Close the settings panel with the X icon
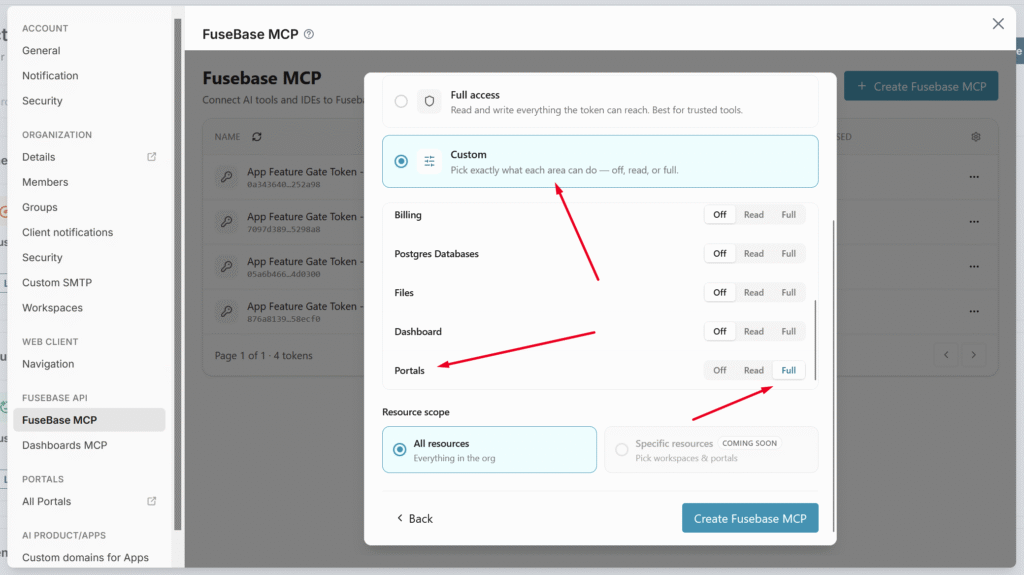The width and height of the screenshot is (1024, 575). pyautogui.click(x=998, y=24)
